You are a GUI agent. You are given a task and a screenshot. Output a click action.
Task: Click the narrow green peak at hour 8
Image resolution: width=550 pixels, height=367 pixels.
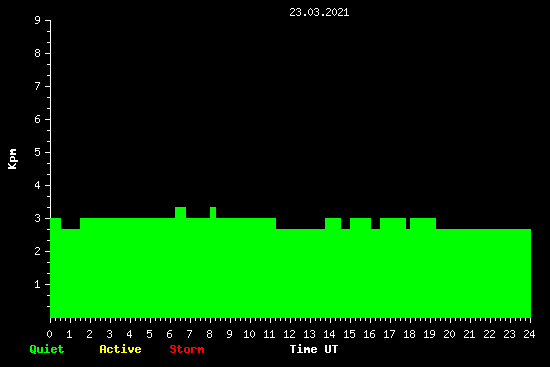pos(213,213)
